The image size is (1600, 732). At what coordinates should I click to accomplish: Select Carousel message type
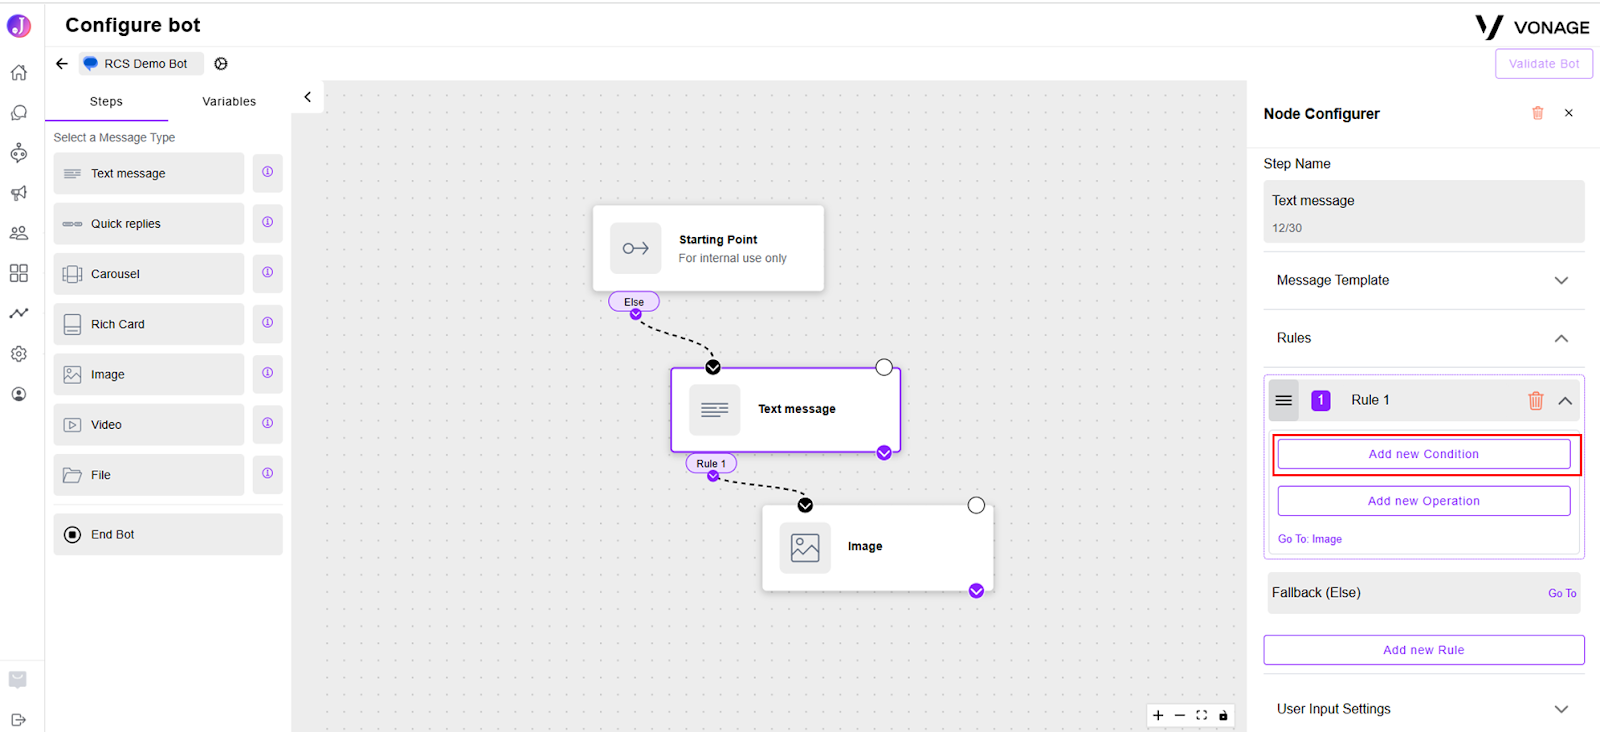click(149, 274)
